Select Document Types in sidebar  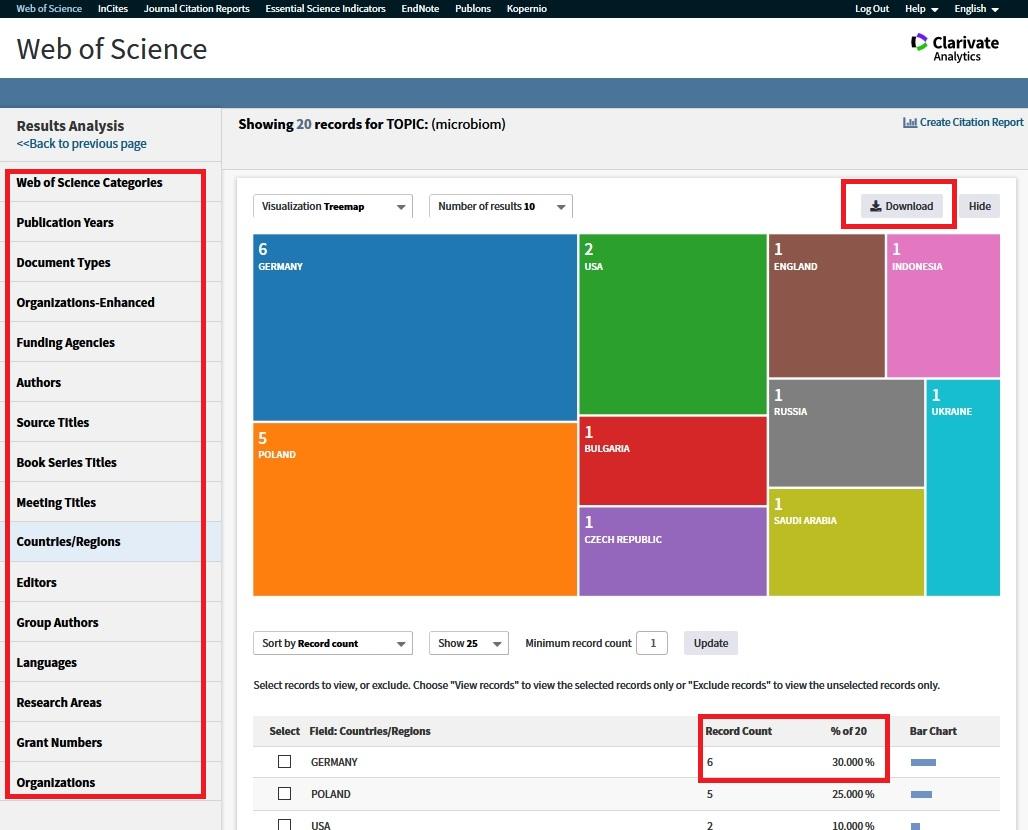[63, 262]
